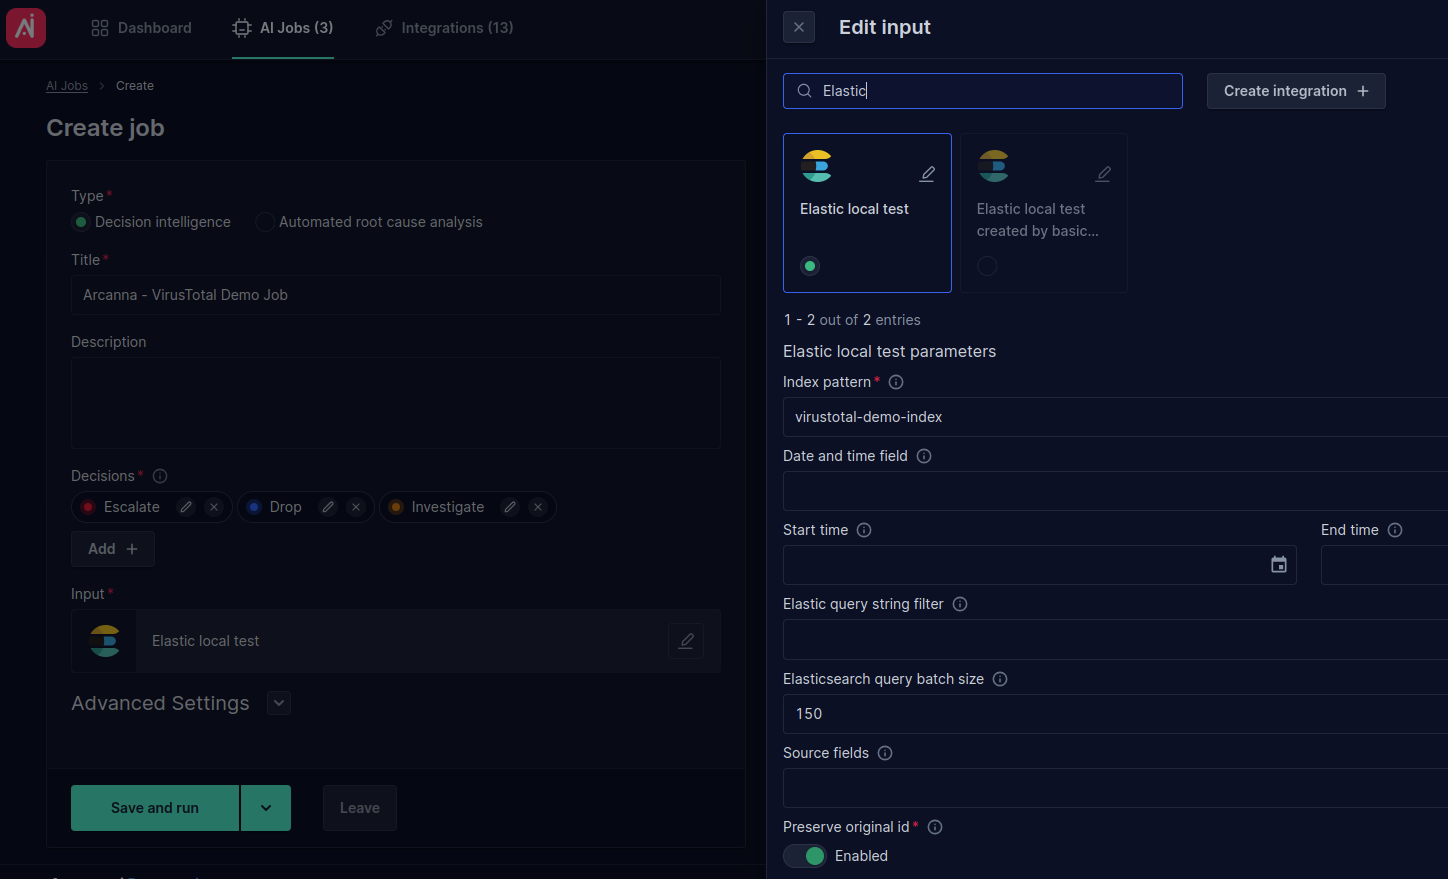Viewport: 1448px width, 879px height.
Task: Edit the Elastic local test integration card
Action: [x=927, y=174]
